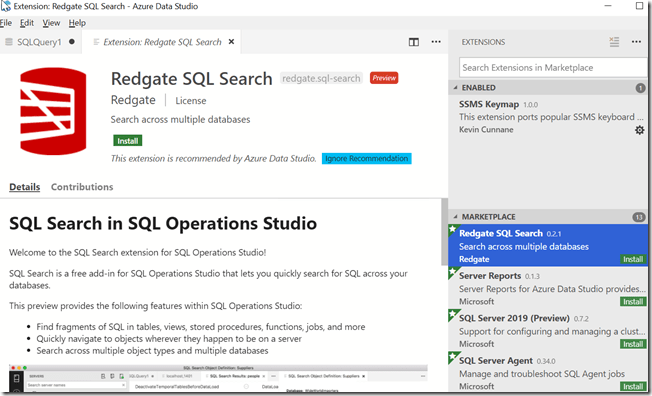
Task: Click Azure Data Studio app icon
Action: pyautogui.click(x=6, y=6)
